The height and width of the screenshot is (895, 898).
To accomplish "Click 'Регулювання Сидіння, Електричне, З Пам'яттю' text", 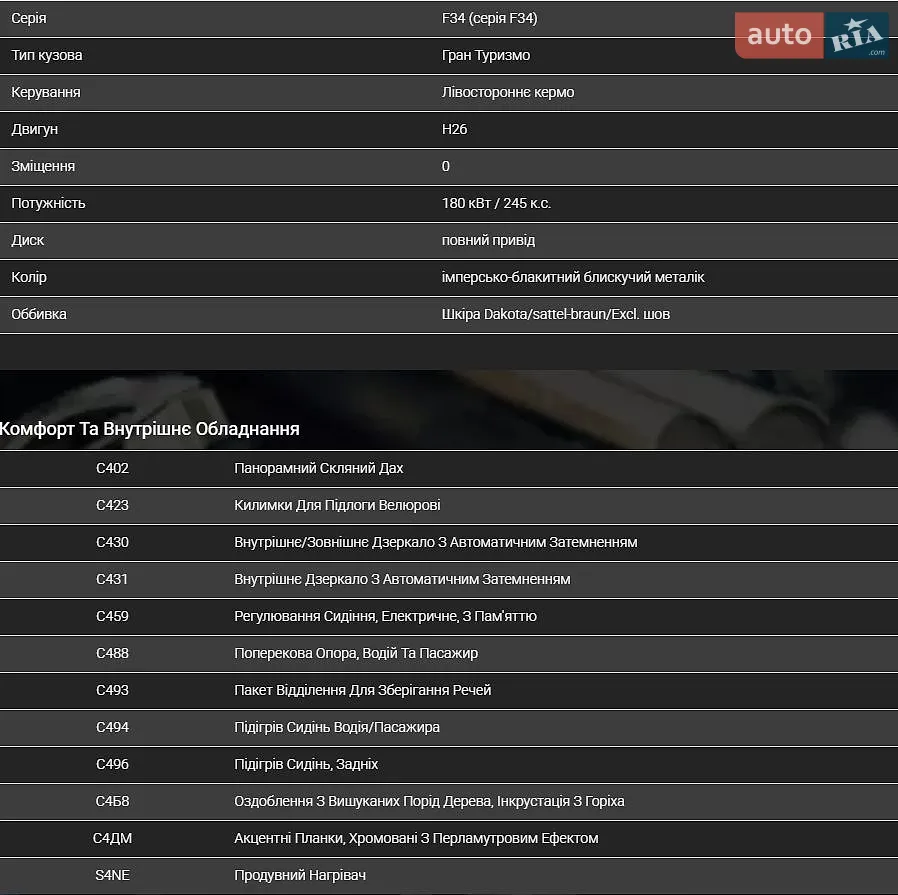I will (385, 616).
